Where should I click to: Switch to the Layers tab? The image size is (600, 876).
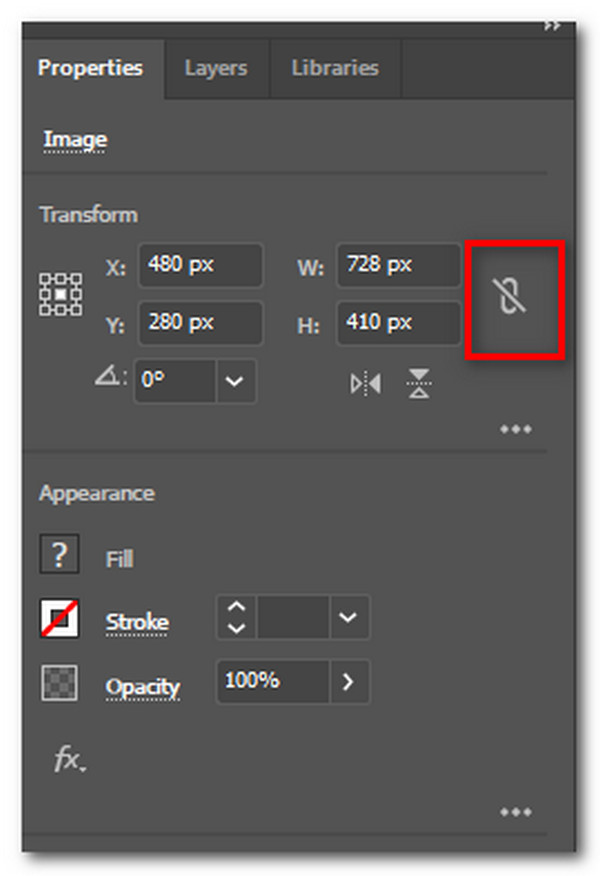pyautogui.click(x=215, y=68)
